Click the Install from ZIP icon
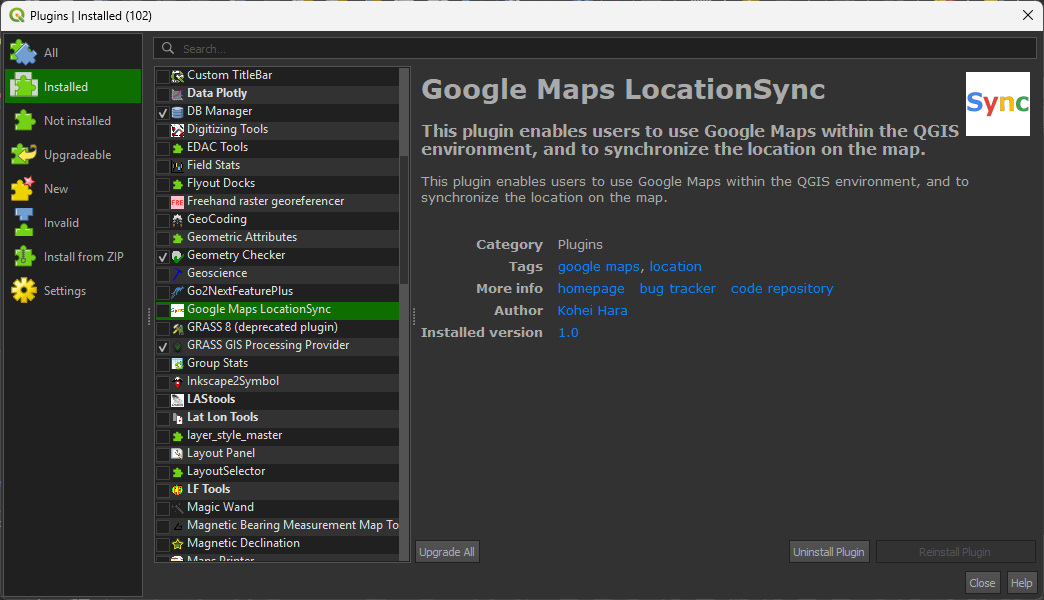This screenshot has height=600, width=1044. [x=23, y=256]
